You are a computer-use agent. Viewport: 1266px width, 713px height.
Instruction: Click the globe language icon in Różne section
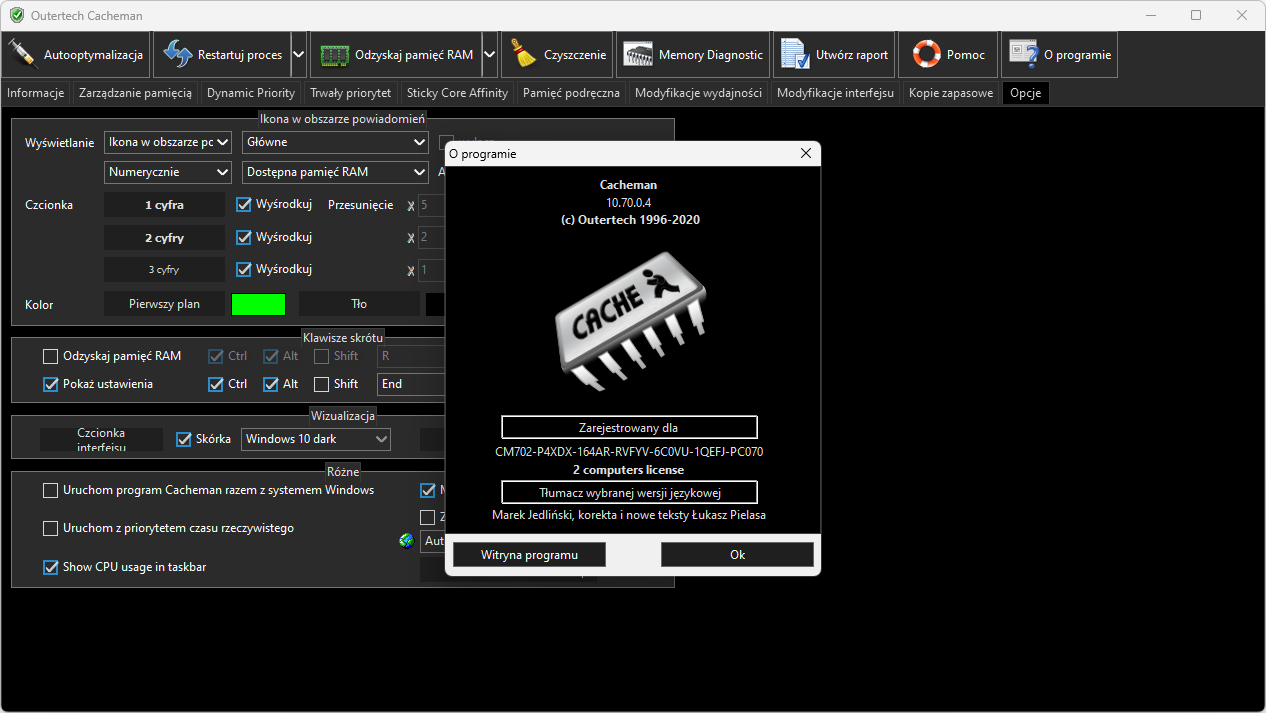click(x=406, y=541)
